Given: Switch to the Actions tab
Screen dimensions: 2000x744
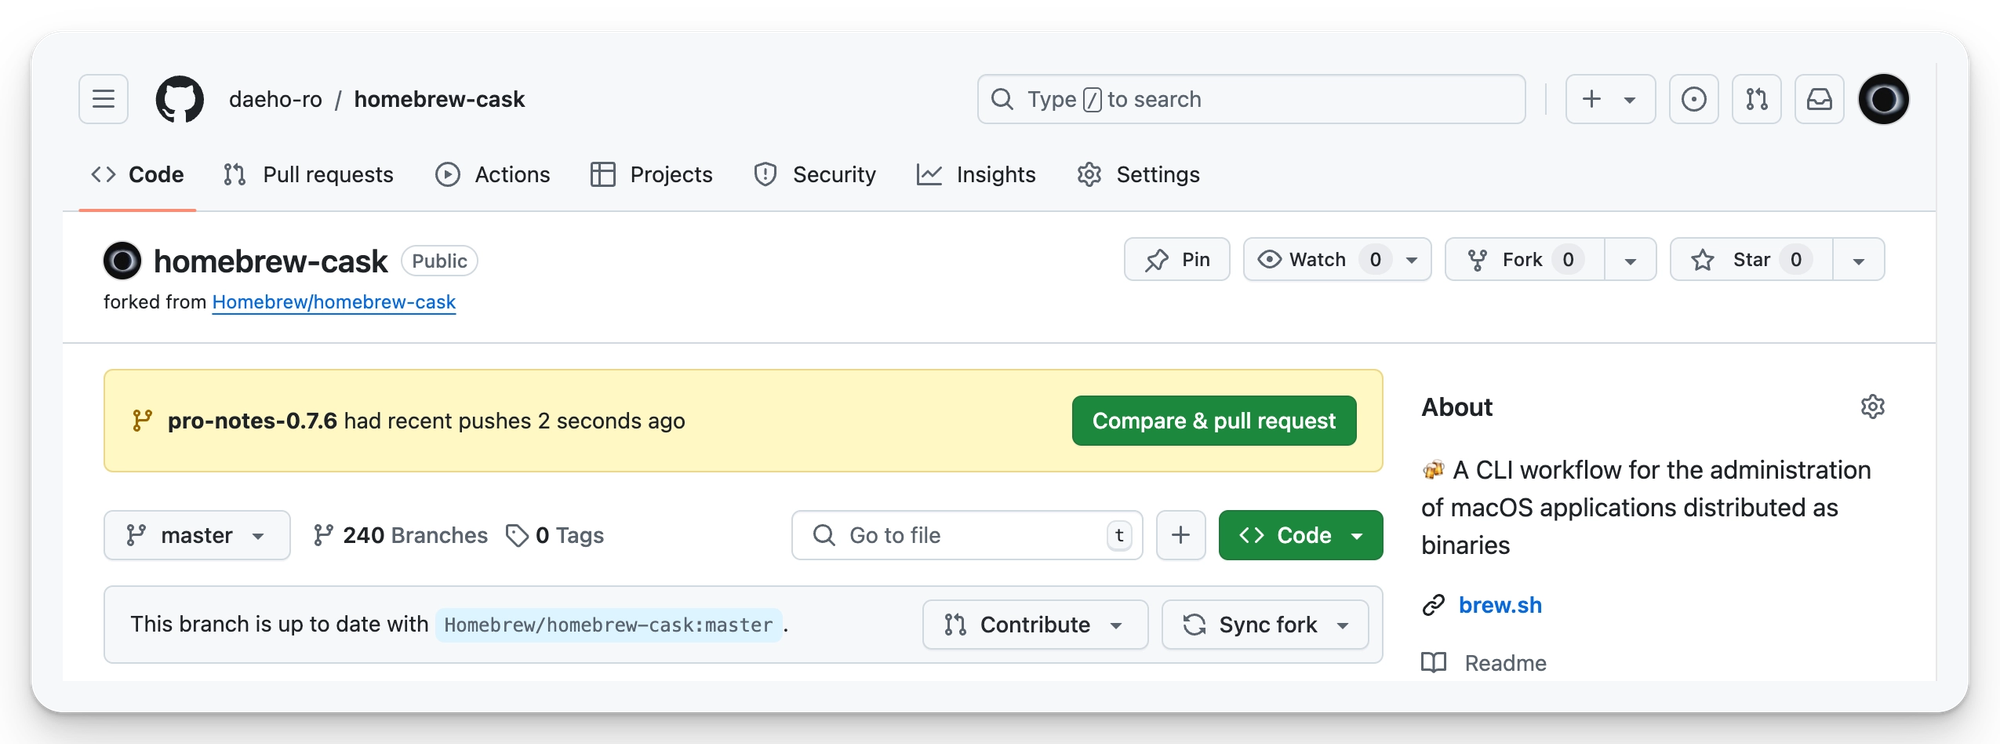Looking at the screenshot, I should [x=493, y=175].
